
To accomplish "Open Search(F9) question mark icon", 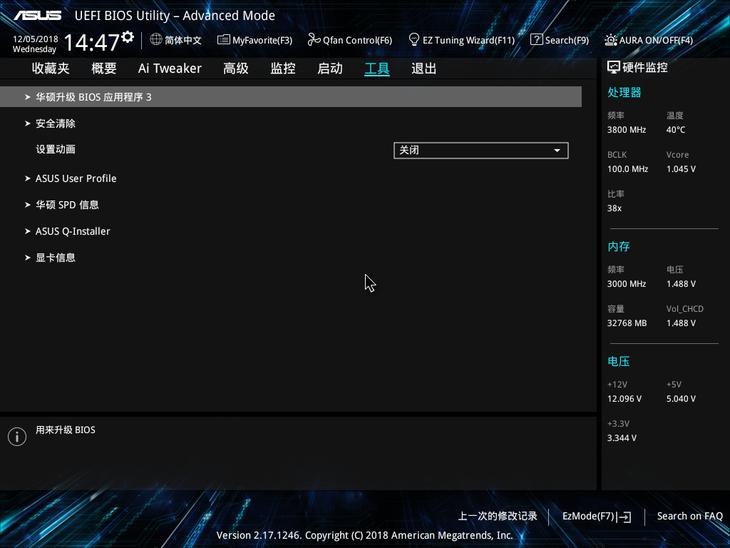I will 536,40.
